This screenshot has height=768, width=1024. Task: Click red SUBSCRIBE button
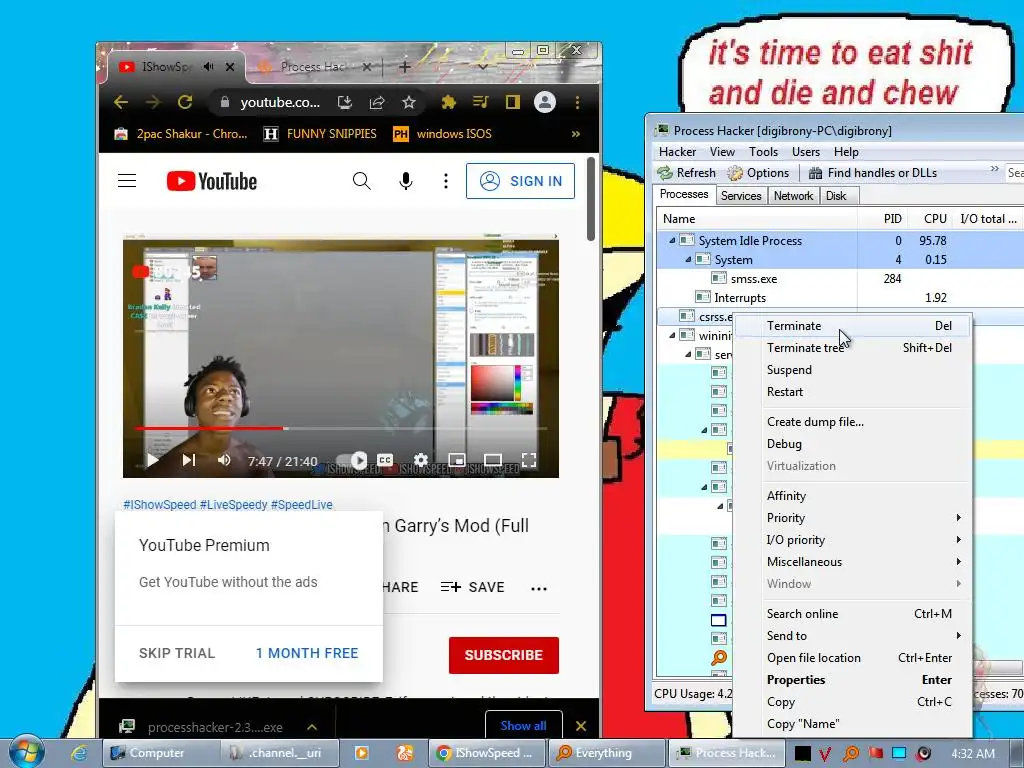[504, 655]
